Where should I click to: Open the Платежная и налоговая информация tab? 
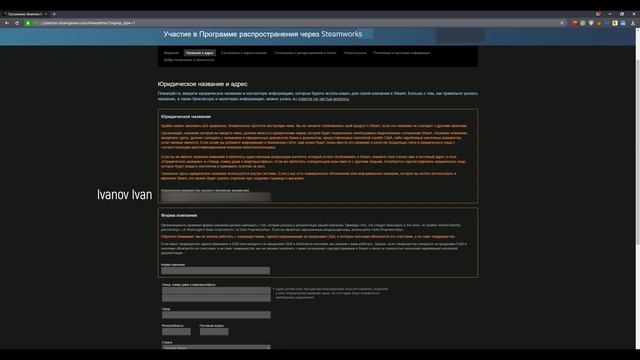click(402, 53)
